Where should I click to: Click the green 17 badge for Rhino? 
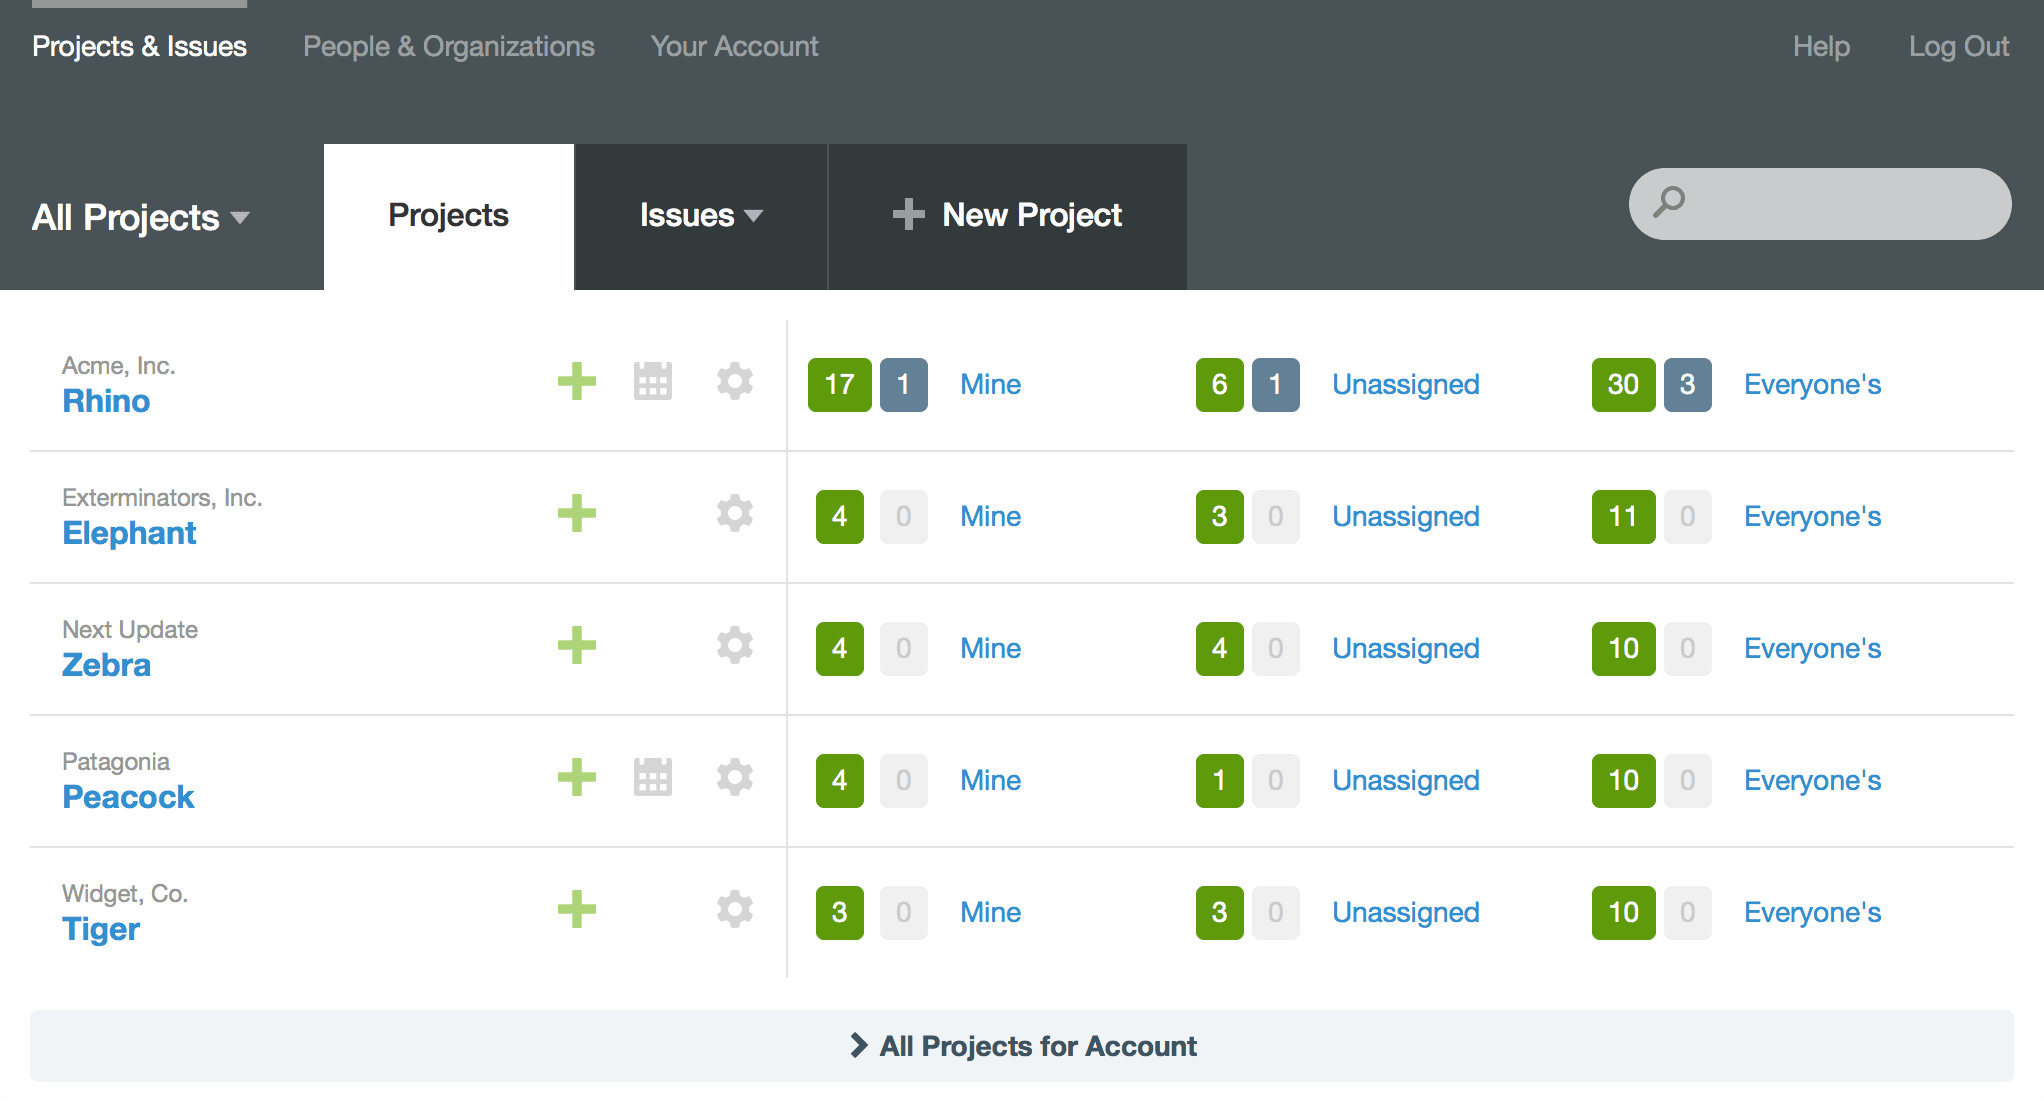(839, 385)
